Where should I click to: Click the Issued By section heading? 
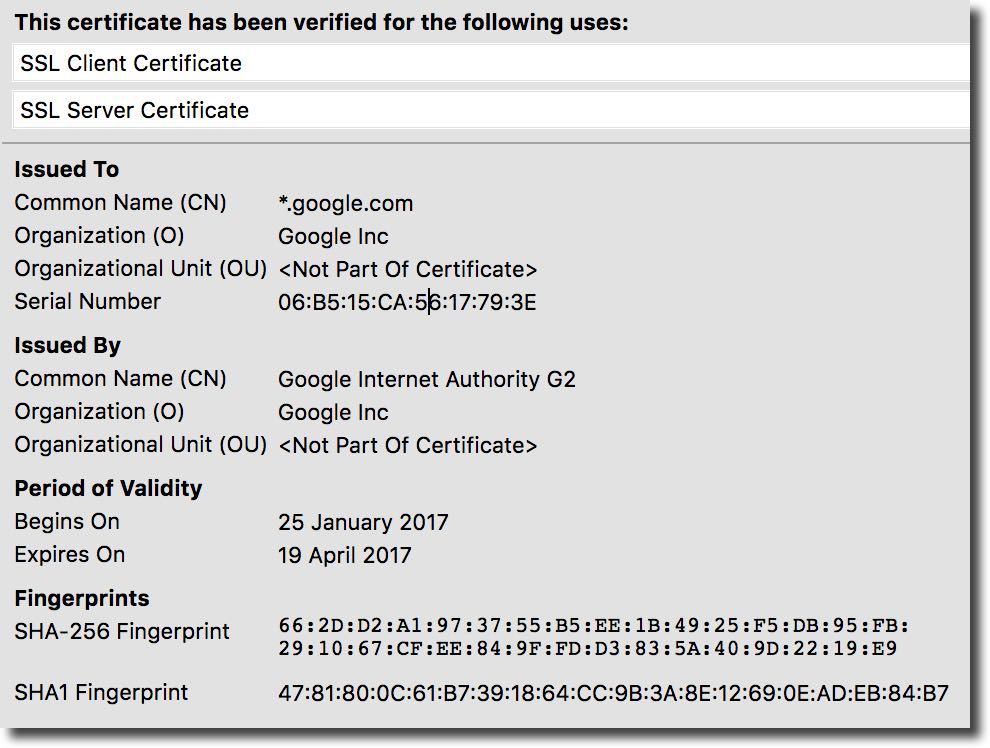point(67,346)
